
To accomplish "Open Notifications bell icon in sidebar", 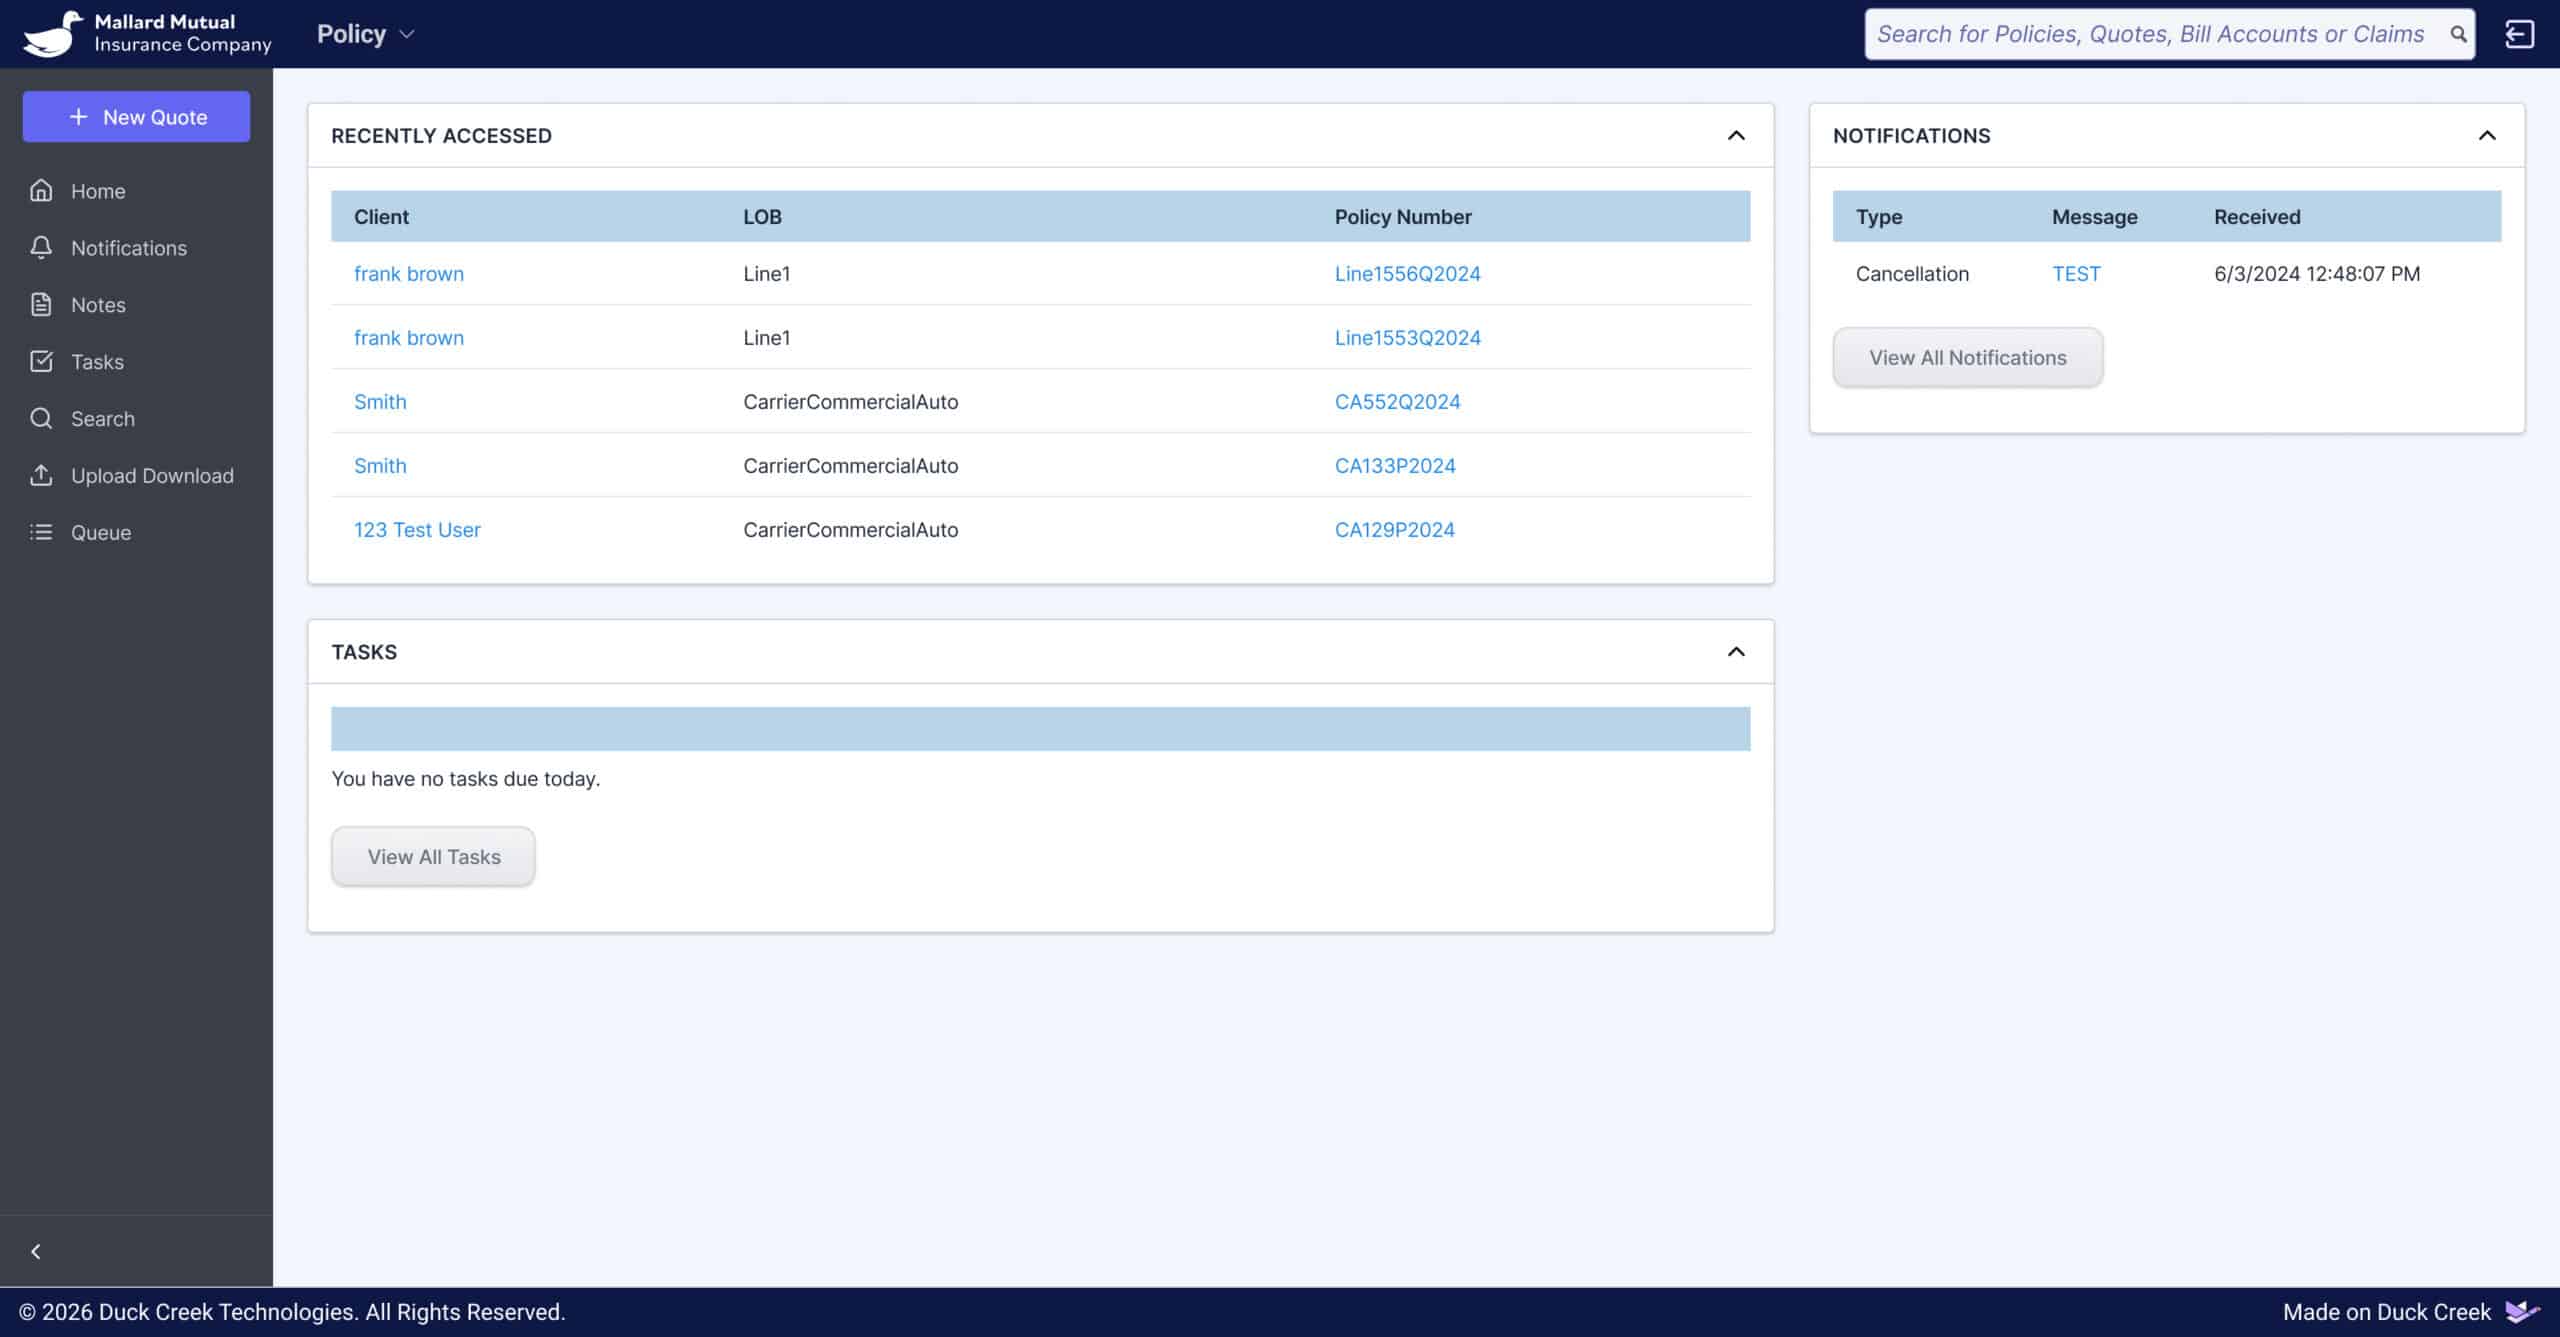I will pyautogui.click(x=41, y=247).
